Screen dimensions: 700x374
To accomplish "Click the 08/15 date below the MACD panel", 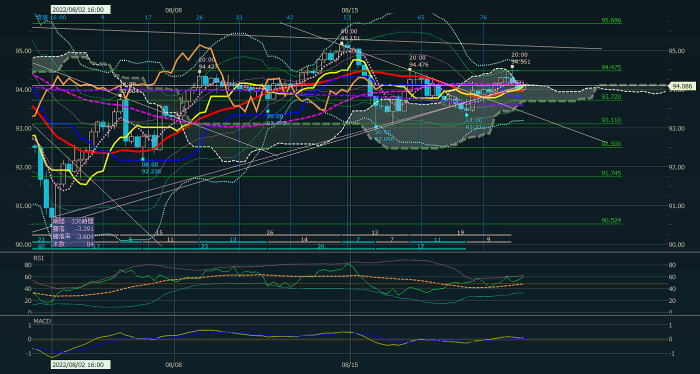I will (x=350, y=365).
